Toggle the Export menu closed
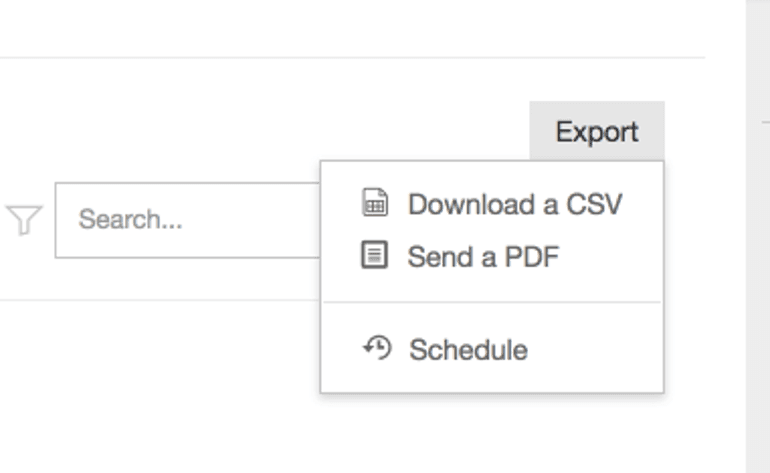 596,131
